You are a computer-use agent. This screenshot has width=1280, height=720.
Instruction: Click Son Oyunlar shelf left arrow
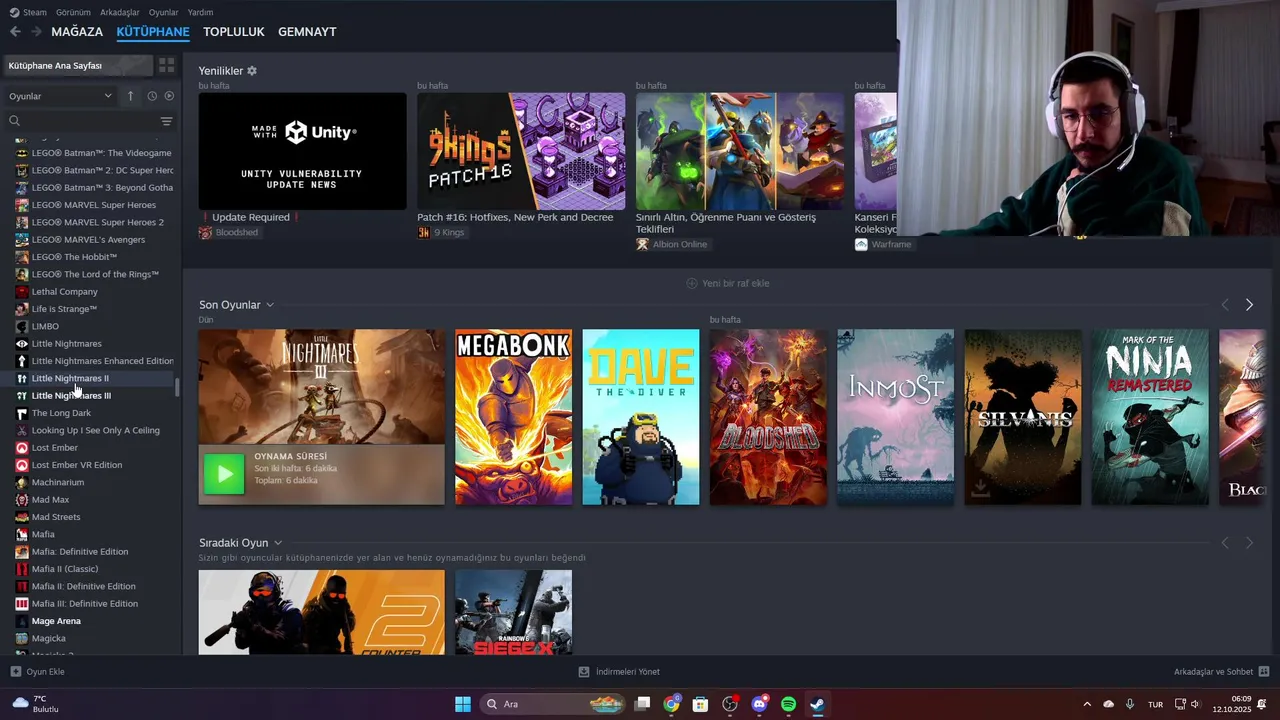coord(1225,305)
